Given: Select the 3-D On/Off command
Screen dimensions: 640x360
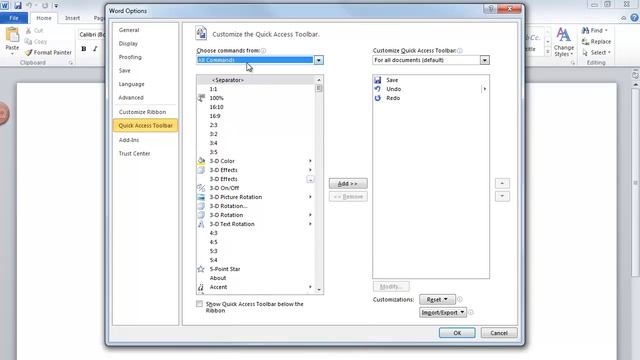Looking at the screenshot, I should coord(256,188).
